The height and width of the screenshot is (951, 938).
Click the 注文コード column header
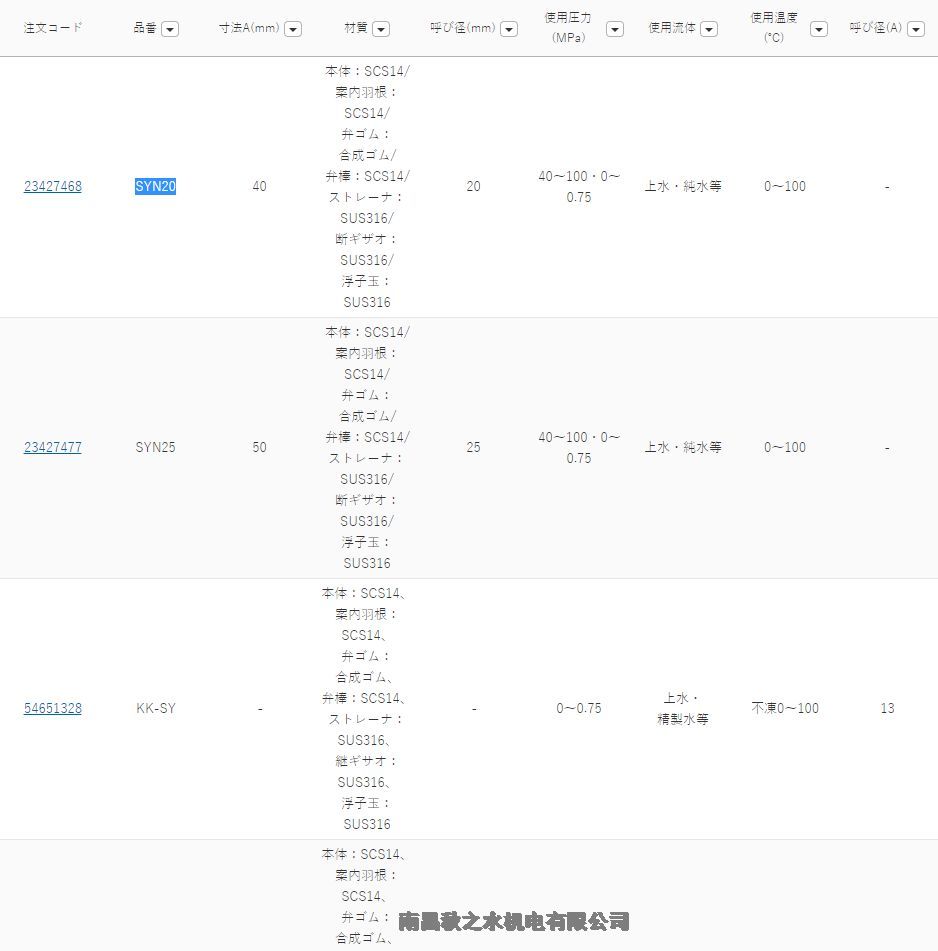click(53, 28)
